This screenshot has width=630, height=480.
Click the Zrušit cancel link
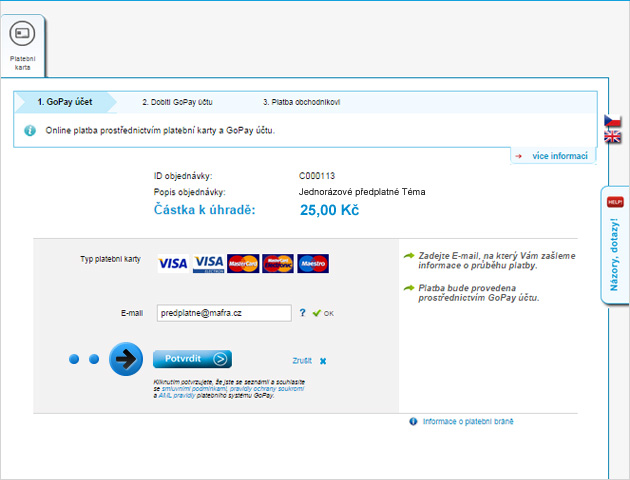[x=302, y=360]
